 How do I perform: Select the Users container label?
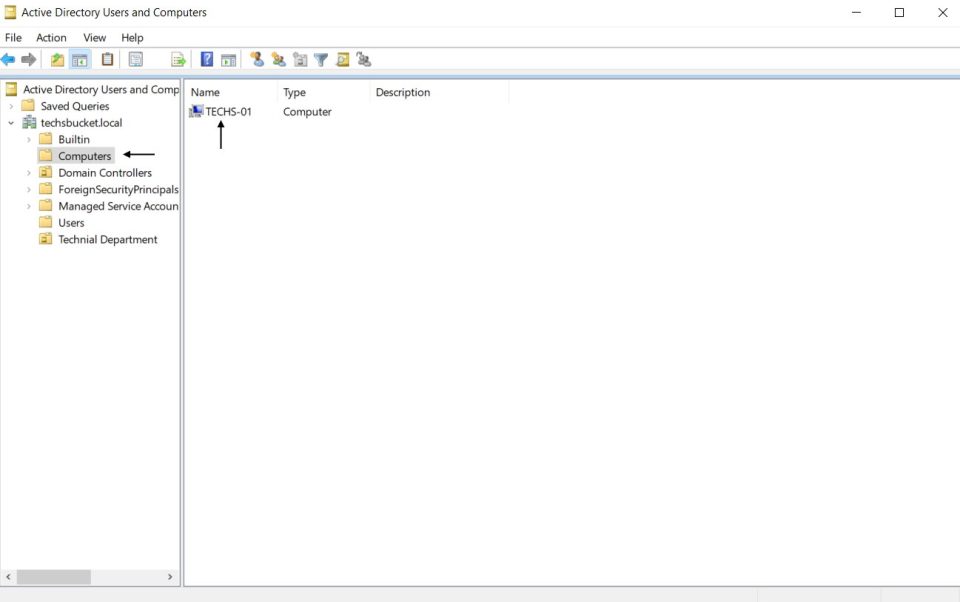71,223
